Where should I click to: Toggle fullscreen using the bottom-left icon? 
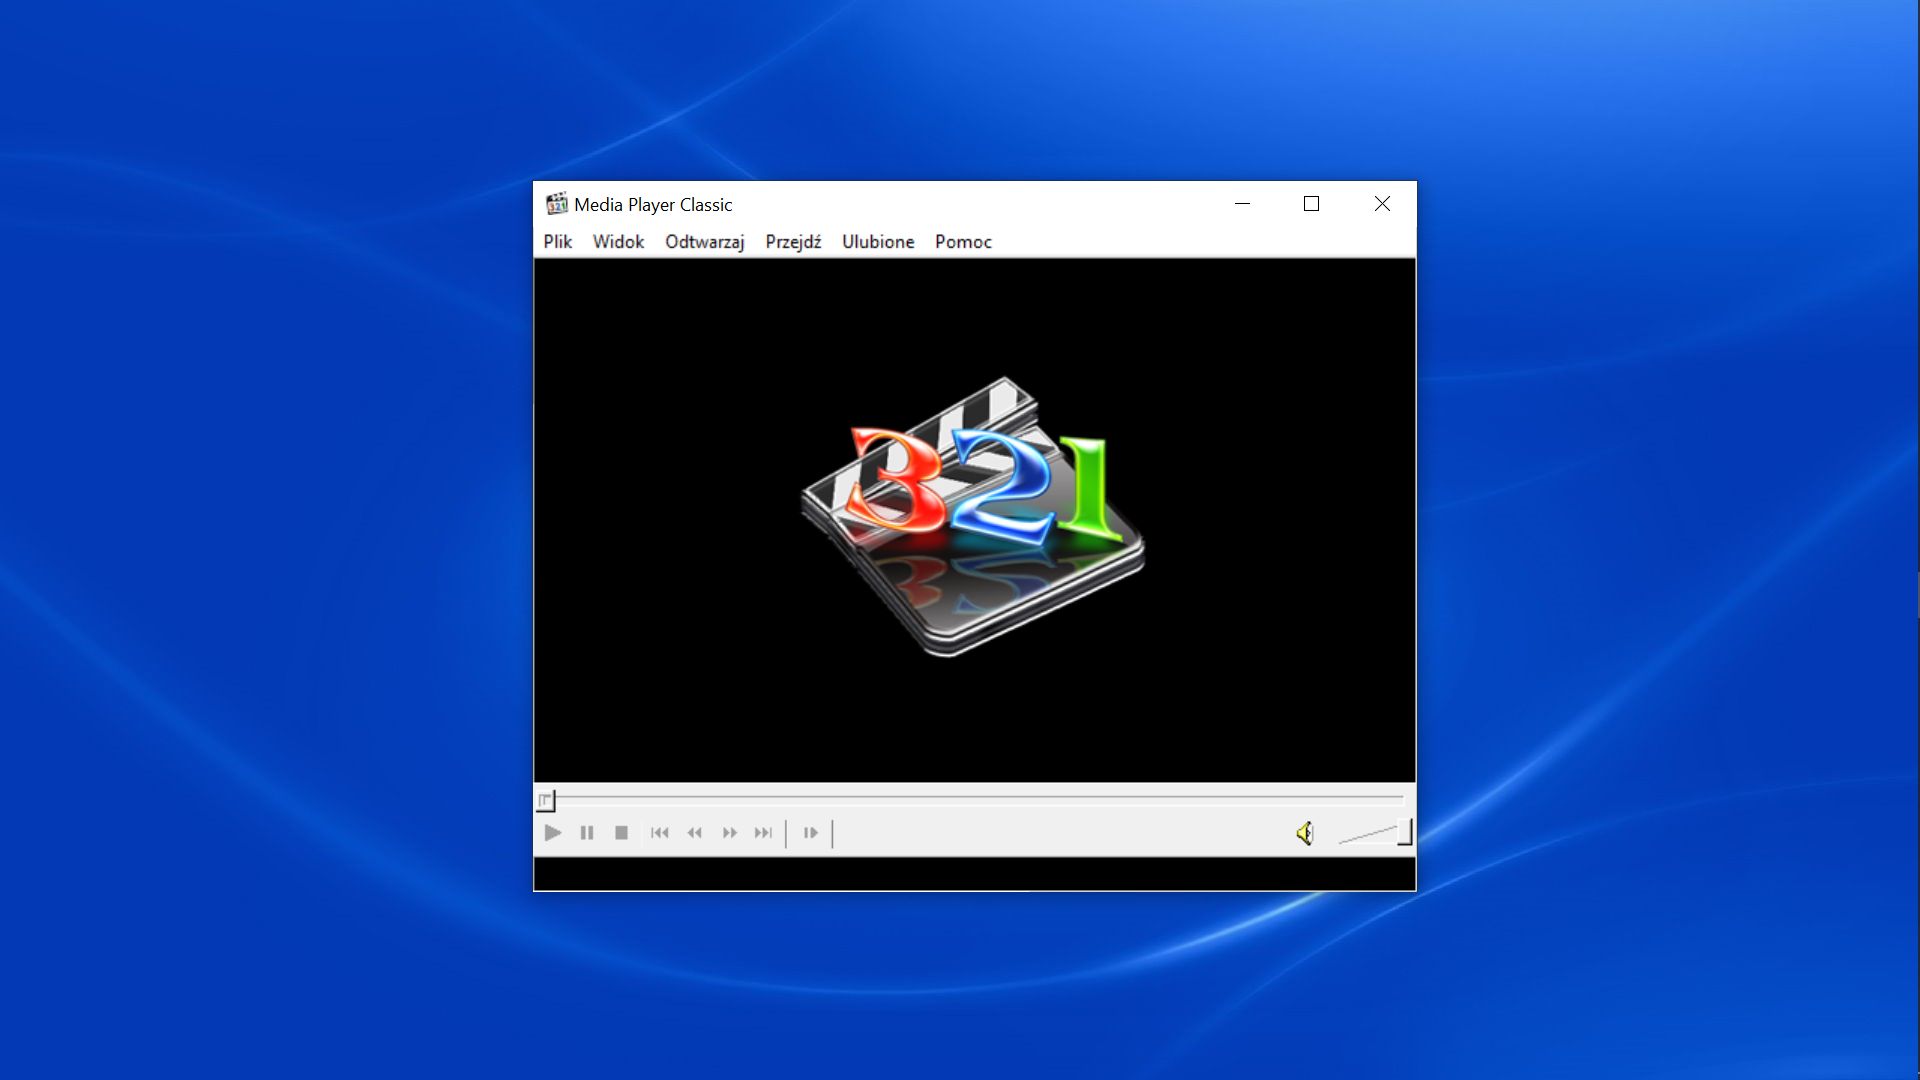(545, 798)
